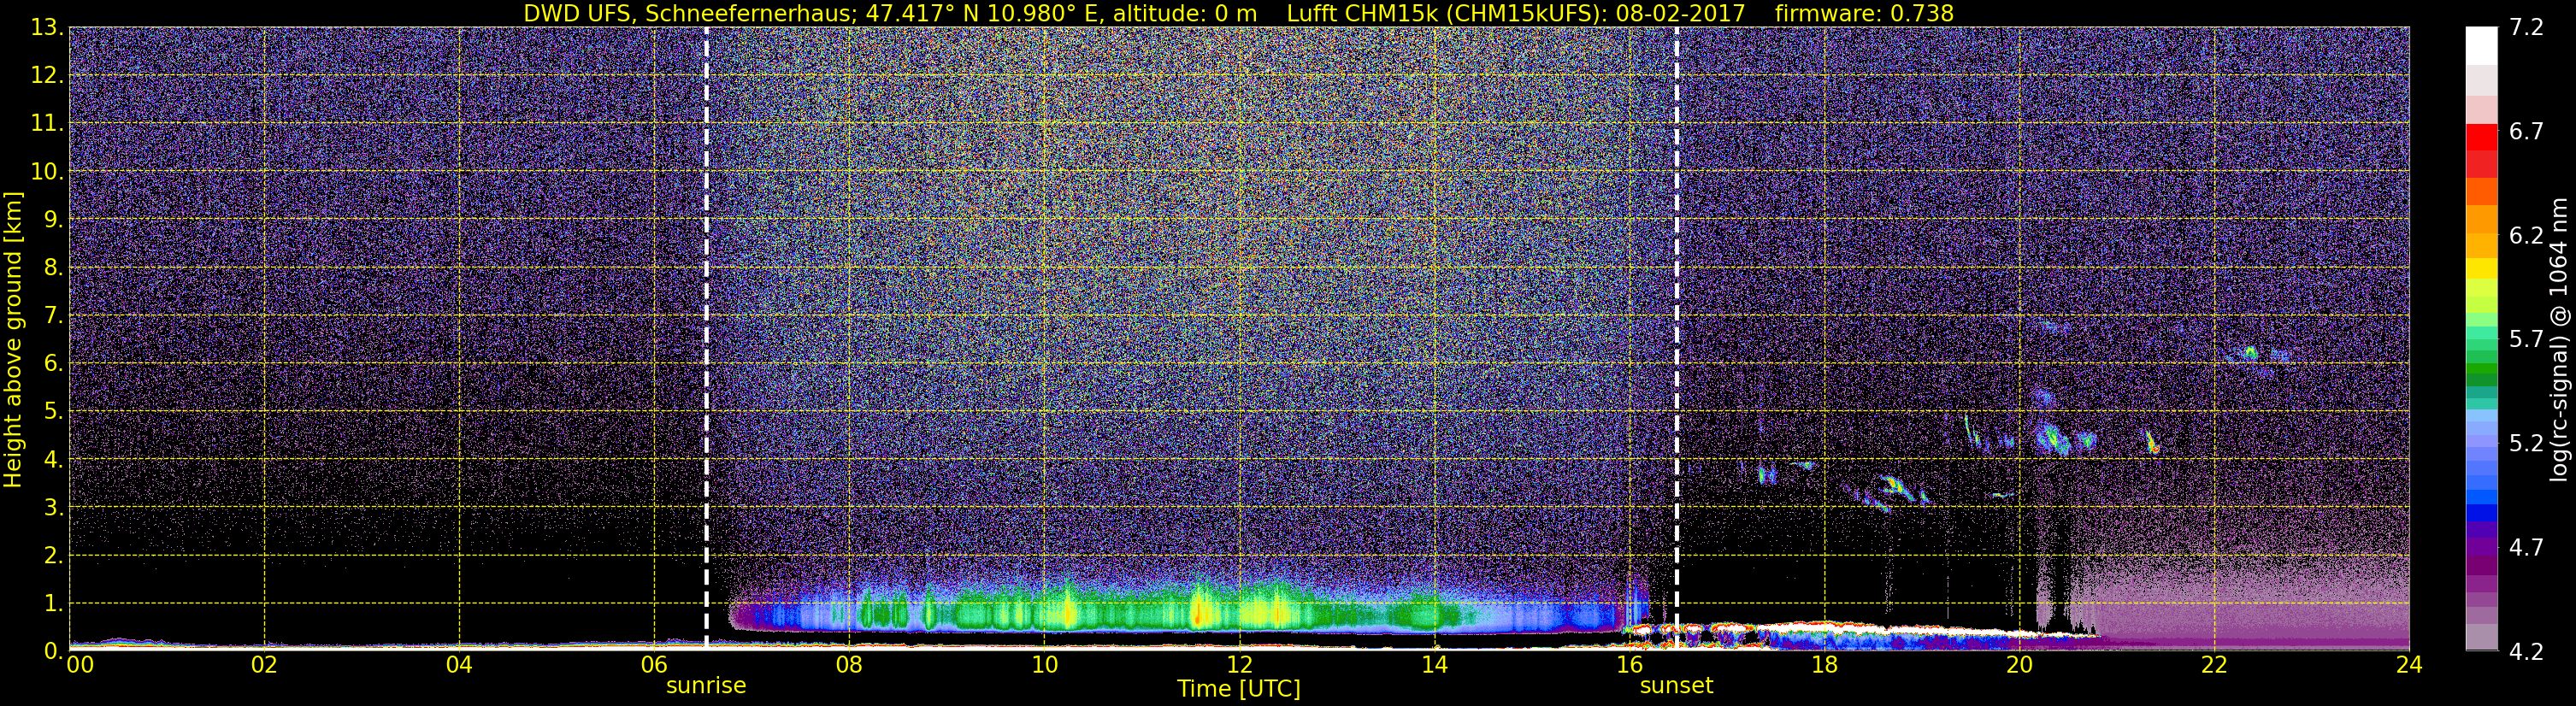Screen dimensions: 2576x706
Task: Click the '10' hour tick on the time axis
Action: [x=1044, y=665]
